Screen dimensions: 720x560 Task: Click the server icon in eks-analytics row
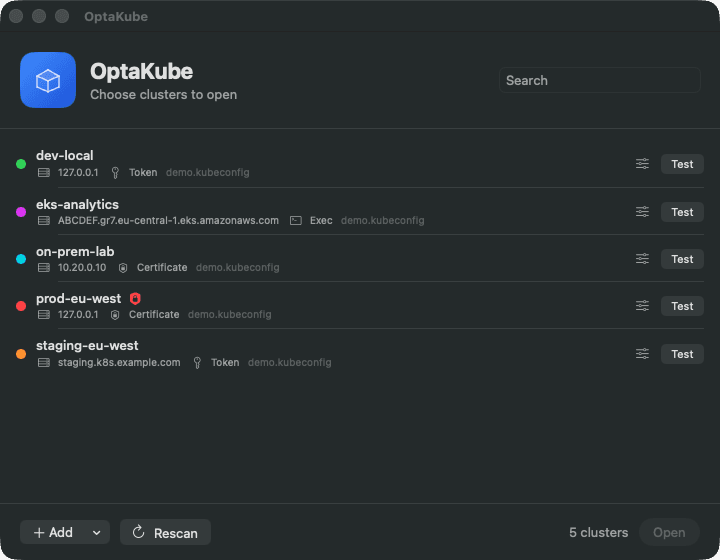44,221
